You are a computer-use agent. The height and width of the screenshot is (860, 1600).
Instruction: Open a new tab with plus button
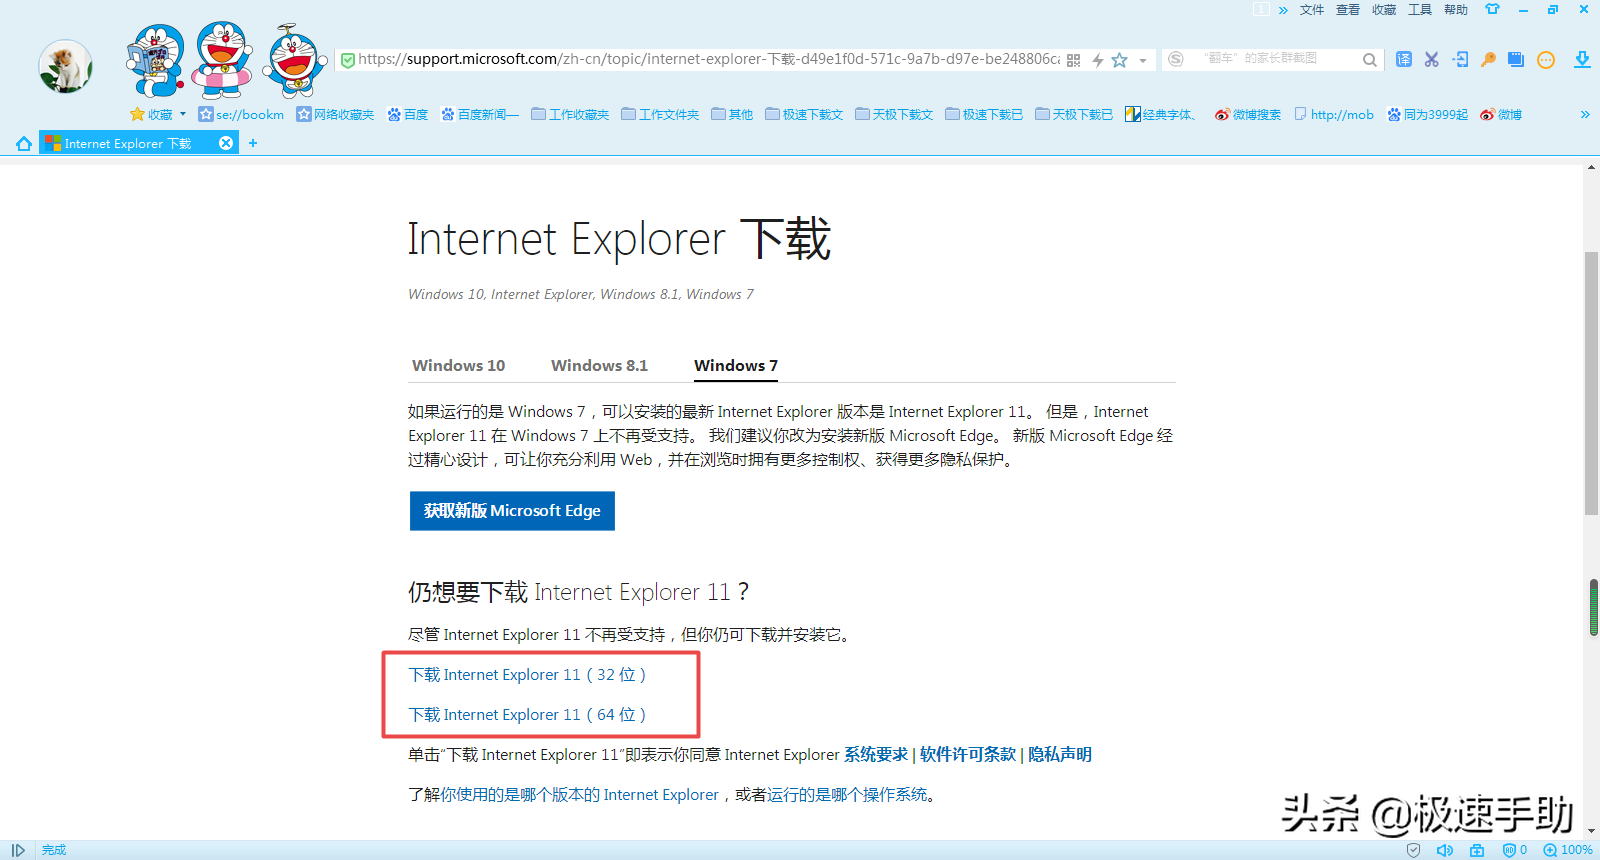[253, 143]
